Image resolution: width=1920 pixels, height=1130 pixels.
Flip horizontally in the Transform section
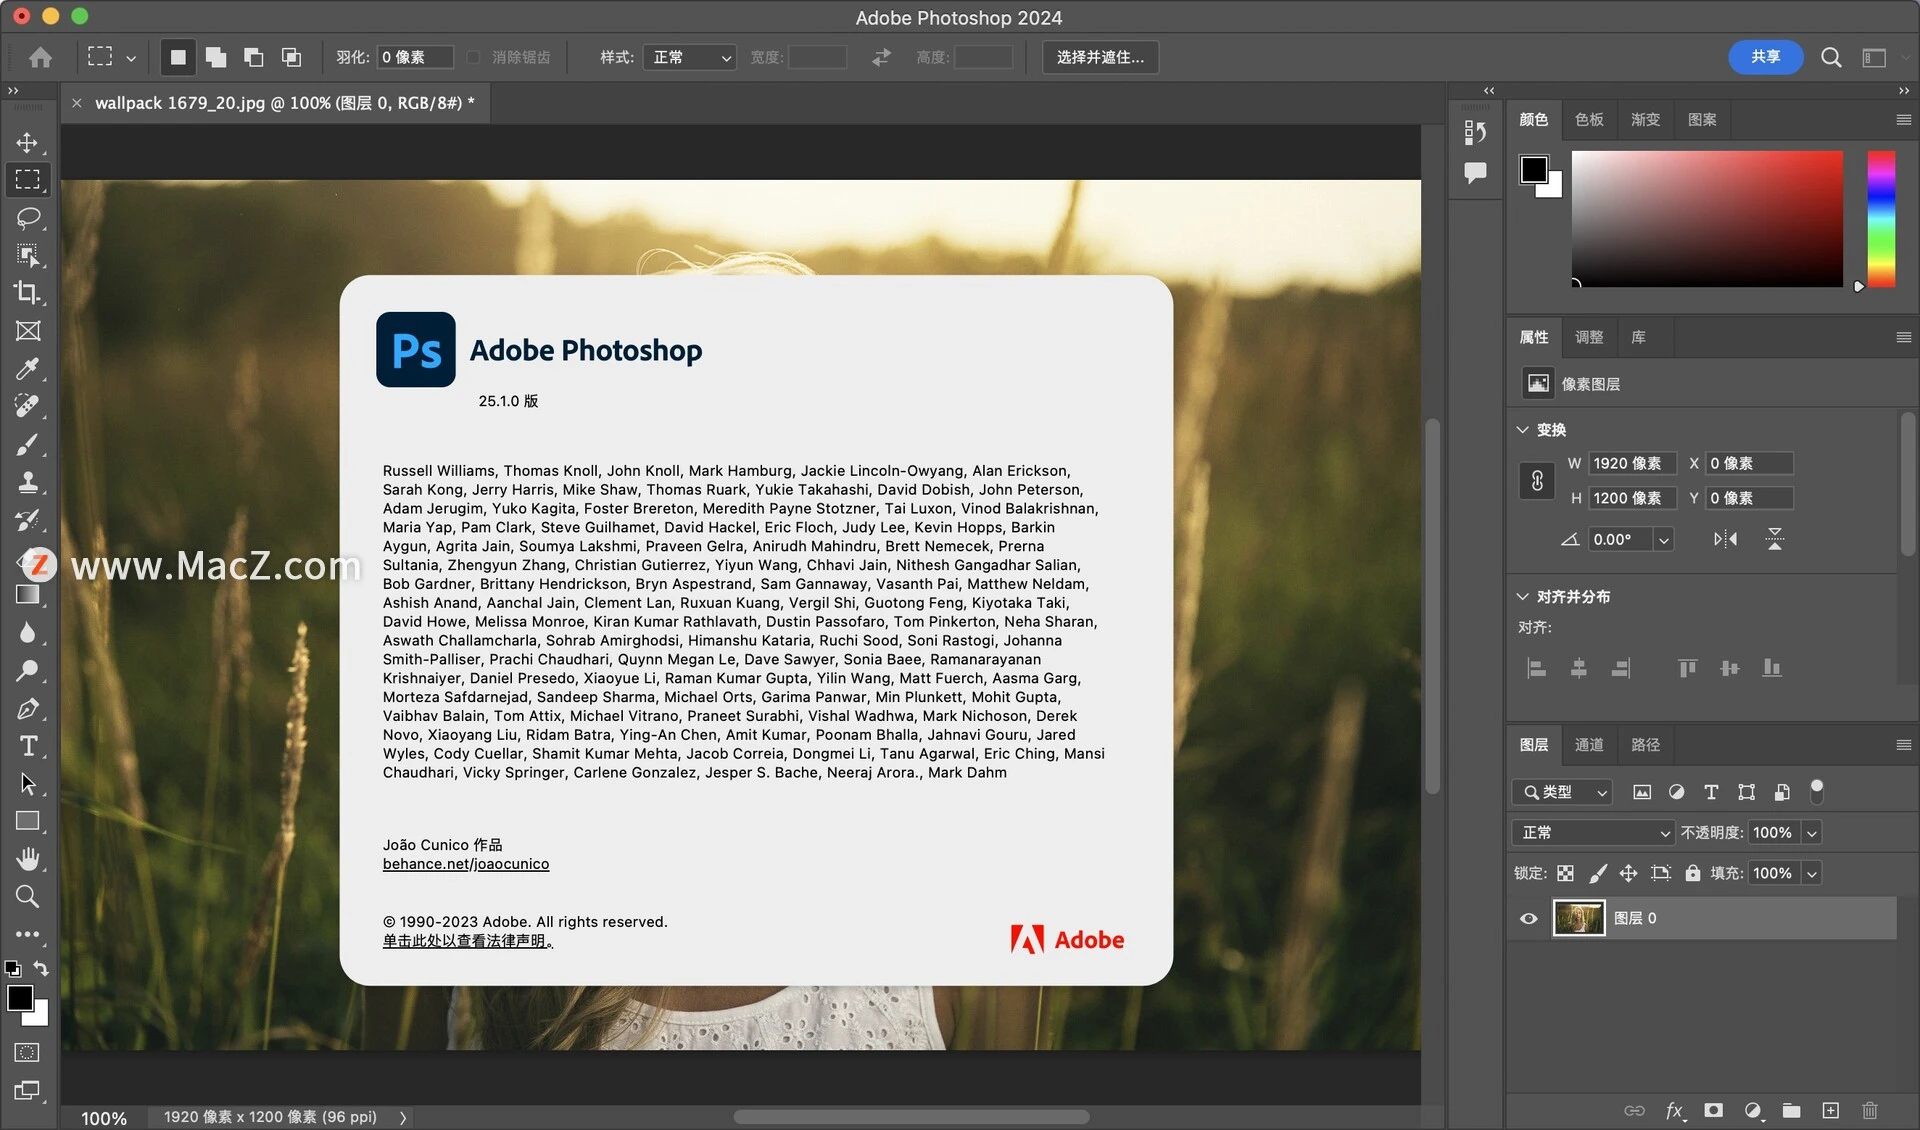(1725, 539)
